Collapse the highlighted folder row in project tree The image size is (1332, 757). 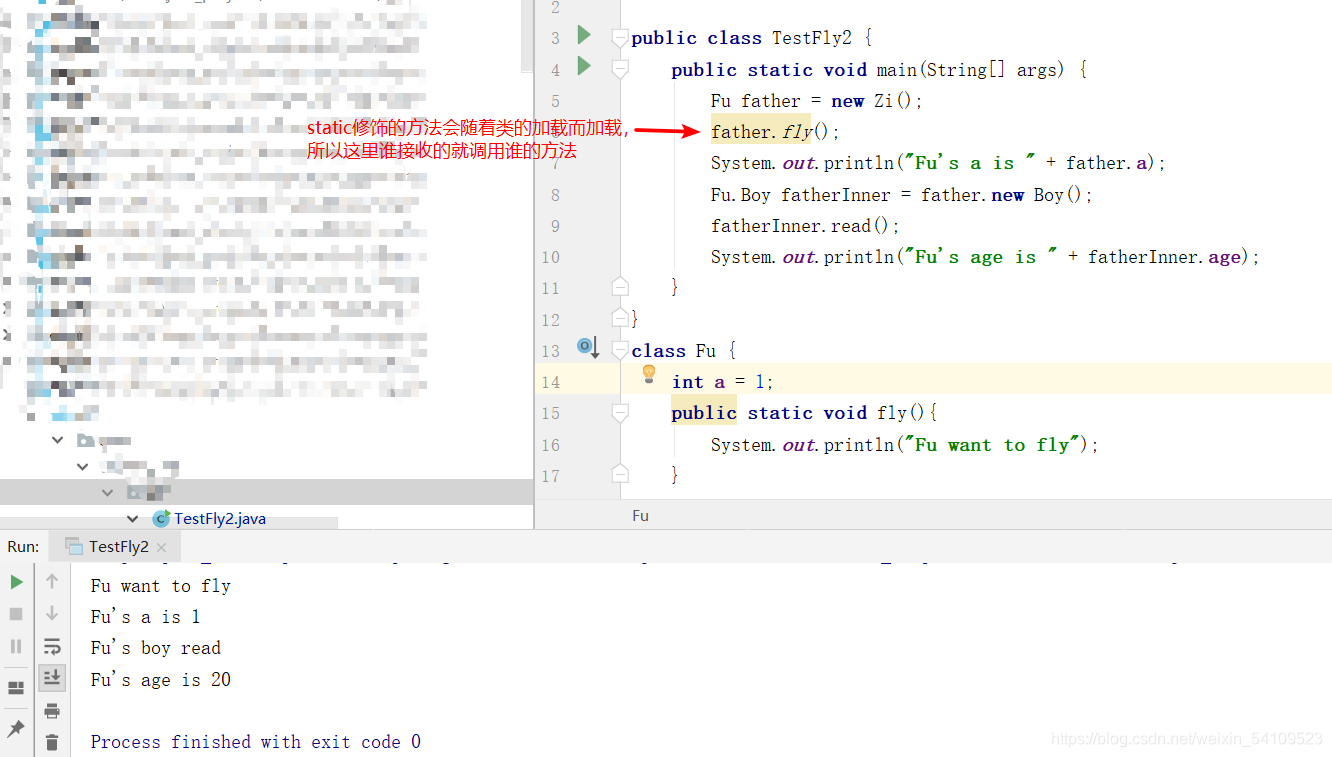coord(107,492)
